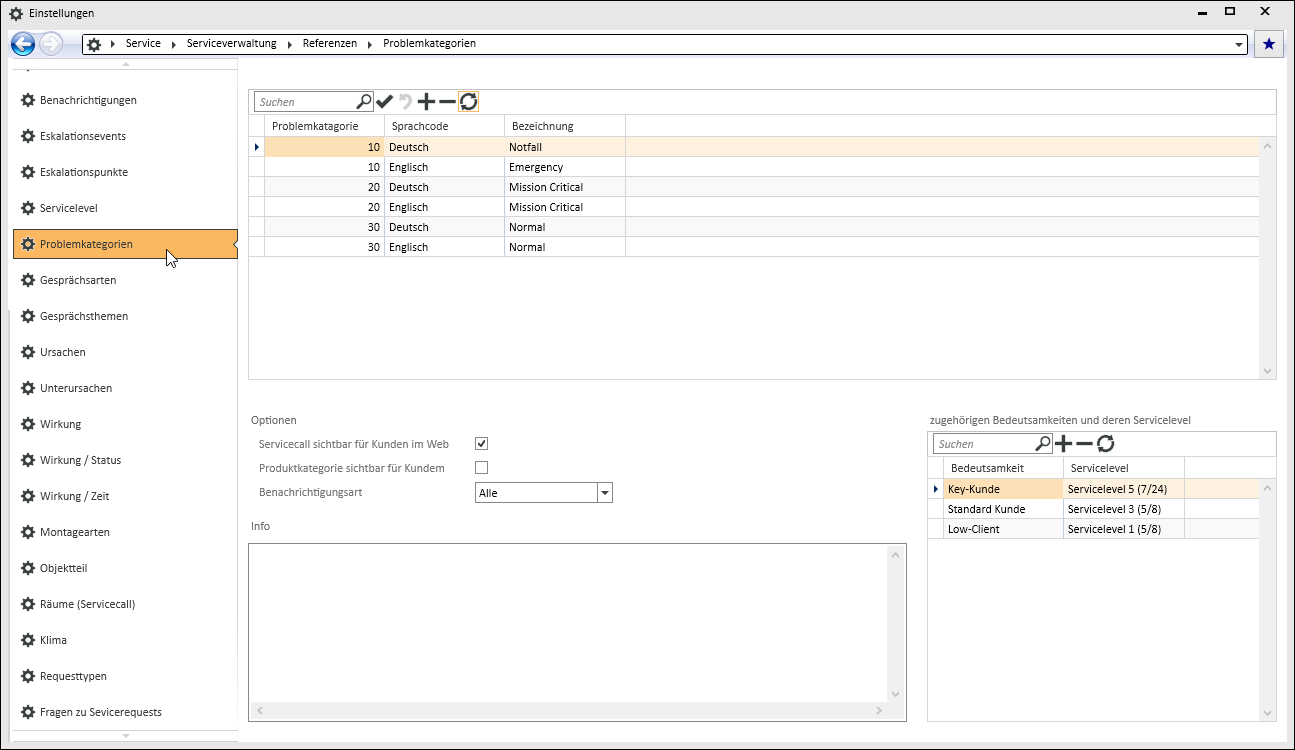1295x750 pixels.
Task: Click the gear icon in the breadcrumb bar
Action: click(x=94, y=45)
